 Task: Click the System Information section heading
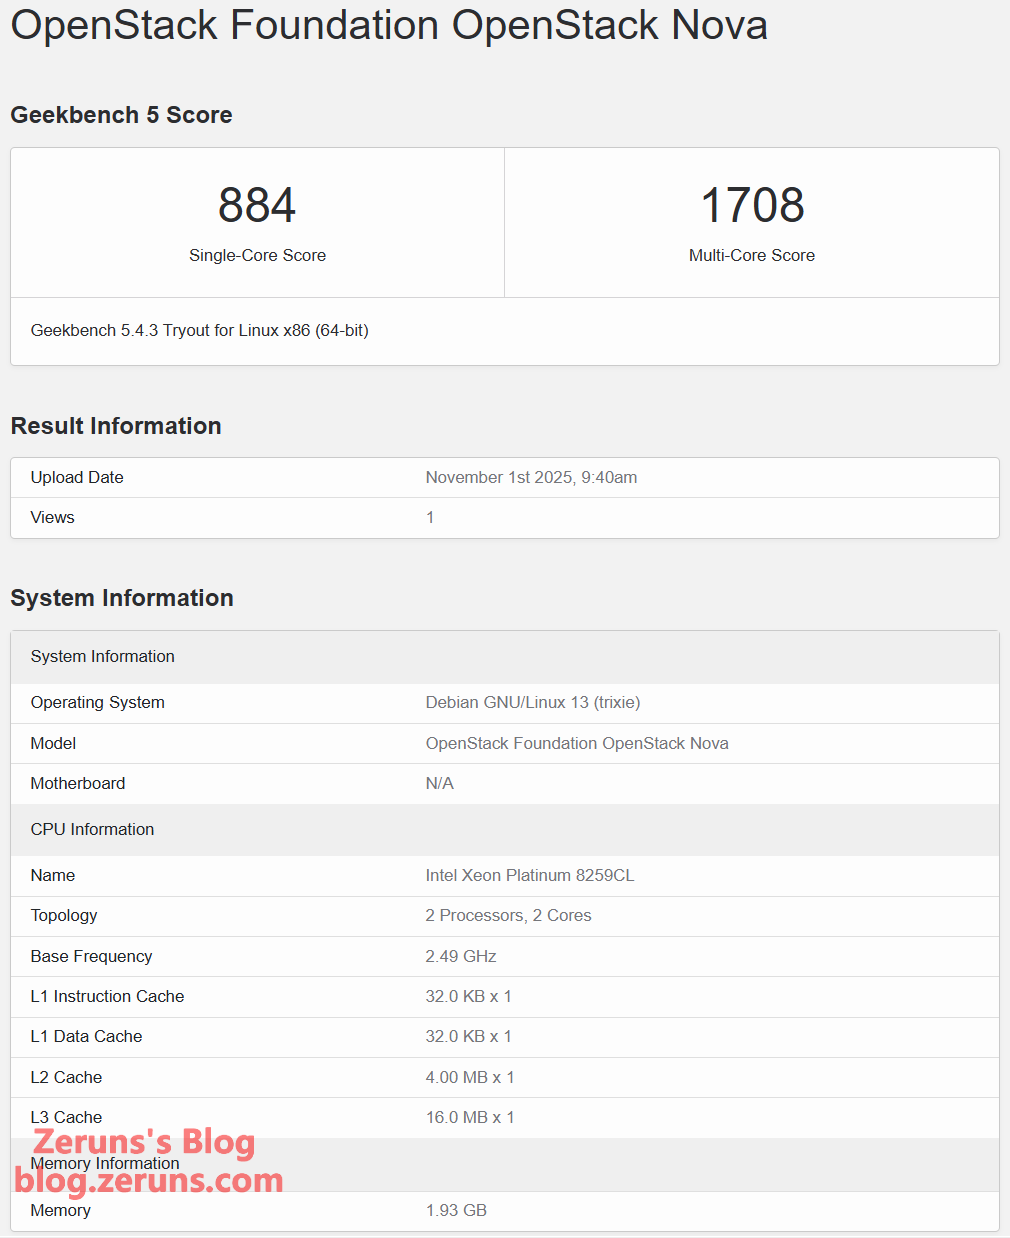(x=122, y=598)
